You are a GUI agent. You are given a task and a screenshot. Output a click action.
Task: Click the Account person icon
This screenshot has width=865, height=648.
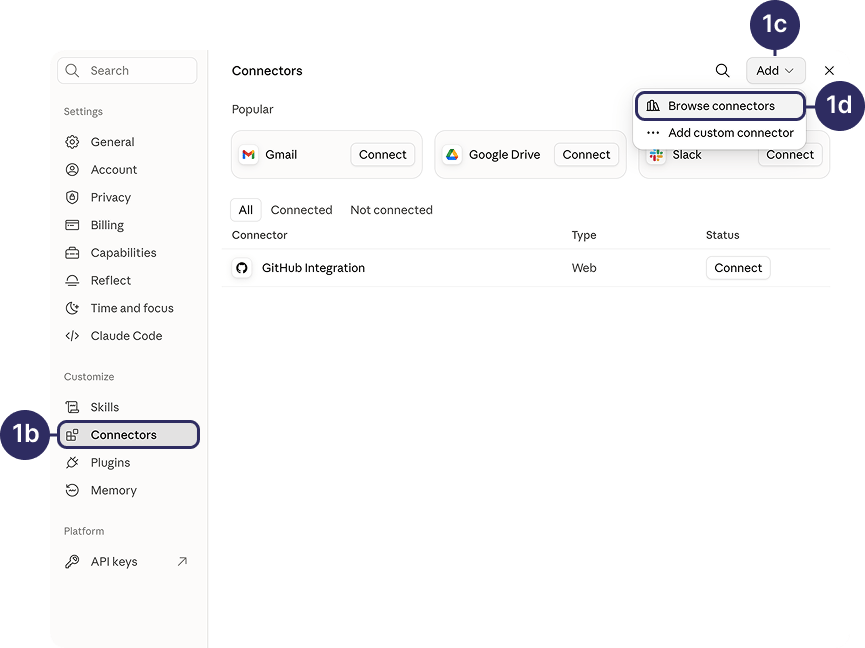point(72,169)
